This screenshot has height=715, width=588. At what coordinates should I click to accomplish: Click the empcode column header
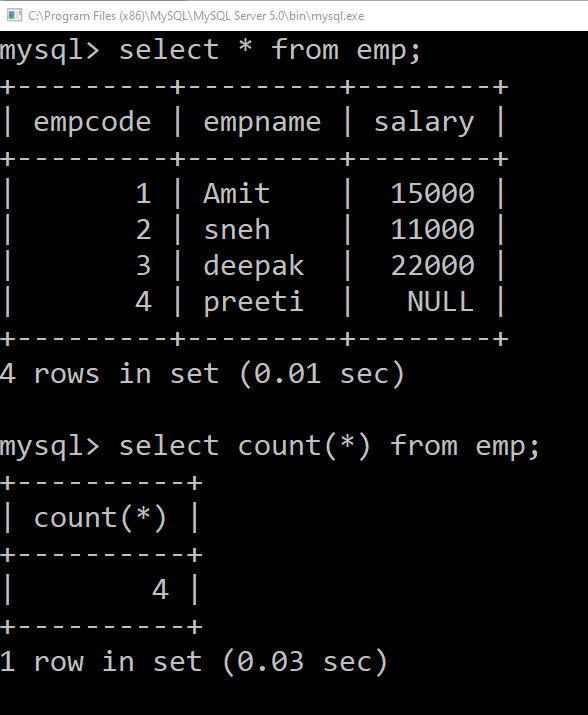coord(92,123)
